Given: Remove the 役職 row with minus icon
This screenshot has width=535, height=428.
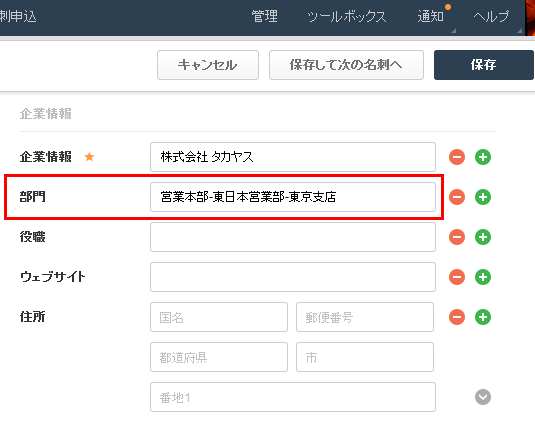Looking at the screenshot, I should click(x=457, y=237).
